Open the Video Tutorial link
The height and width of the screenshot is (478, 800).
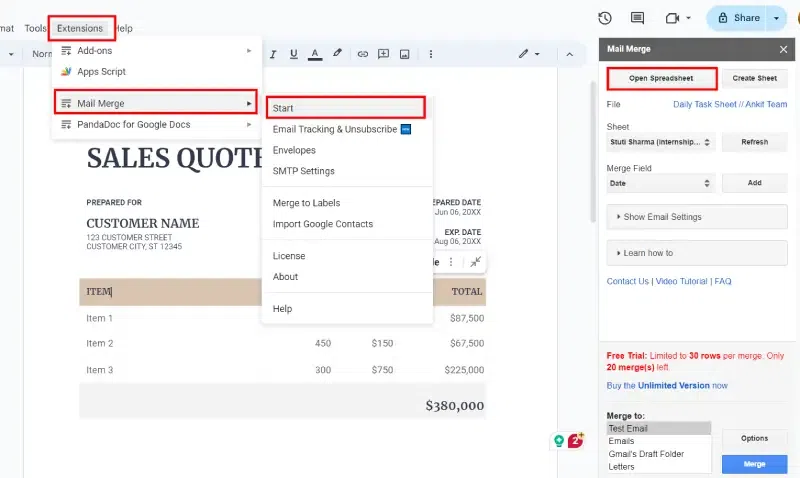[x=682, y=282]
